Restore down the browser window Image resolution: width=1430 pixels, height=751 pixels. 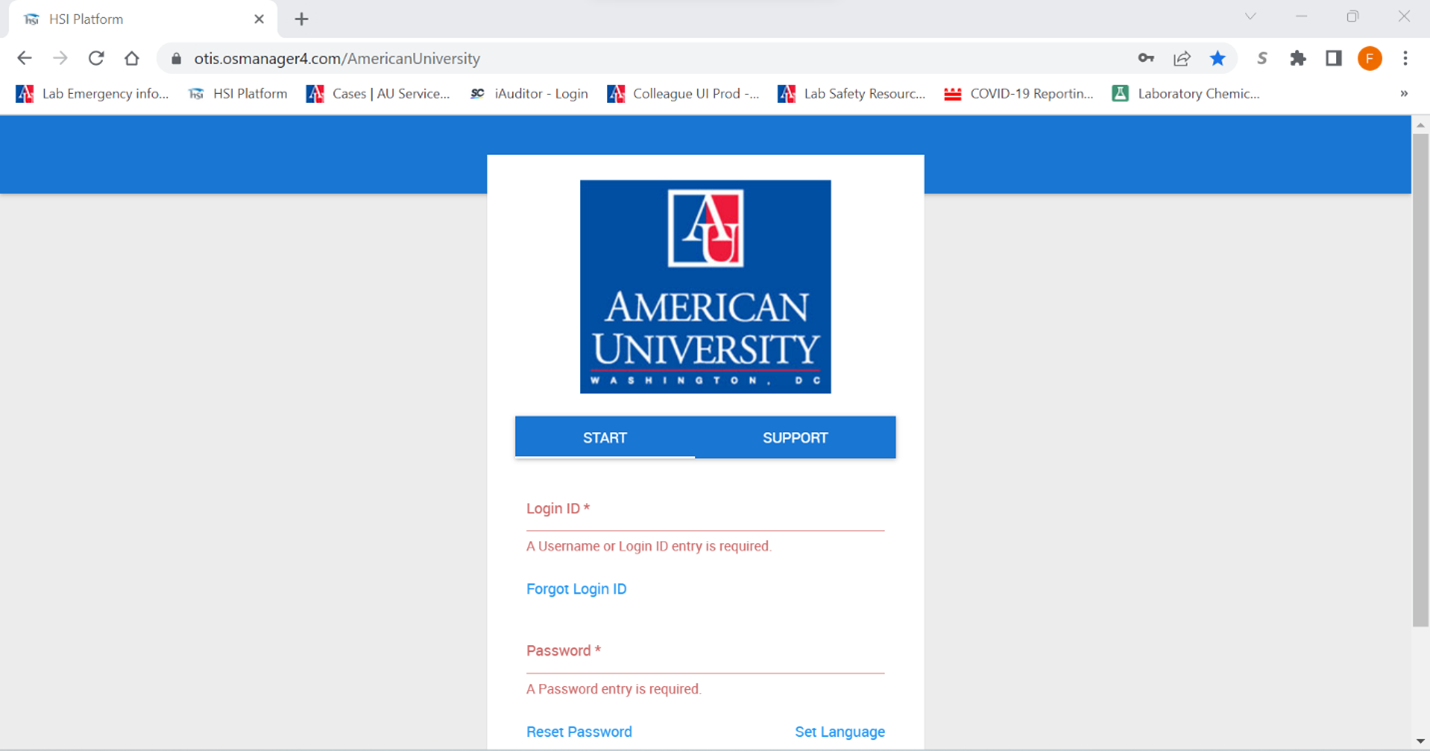tap(1352, 17)
